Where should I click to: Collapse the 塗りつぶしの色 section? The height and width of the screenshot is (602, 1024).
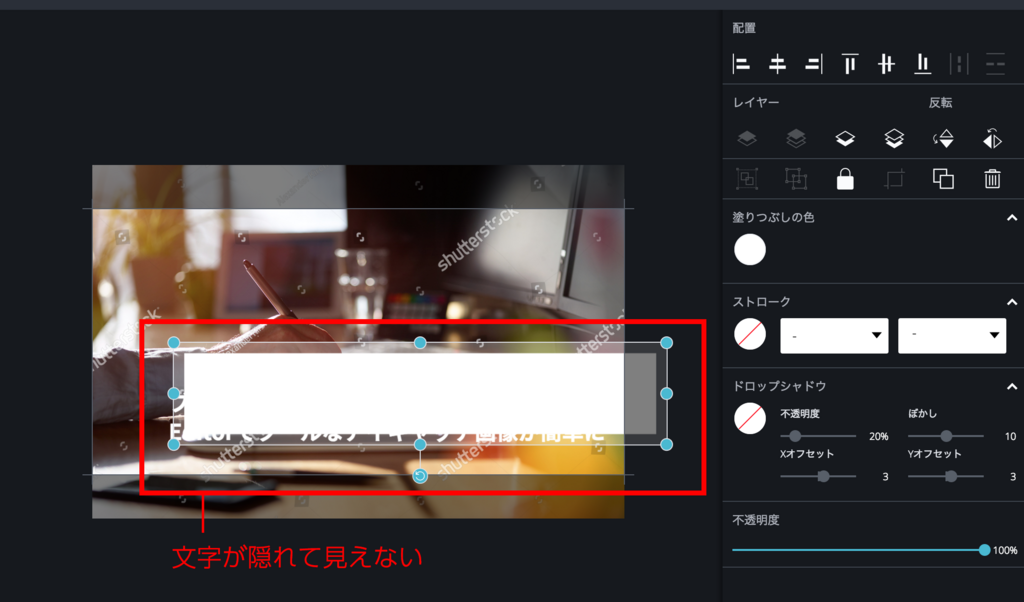(1011, 215)
